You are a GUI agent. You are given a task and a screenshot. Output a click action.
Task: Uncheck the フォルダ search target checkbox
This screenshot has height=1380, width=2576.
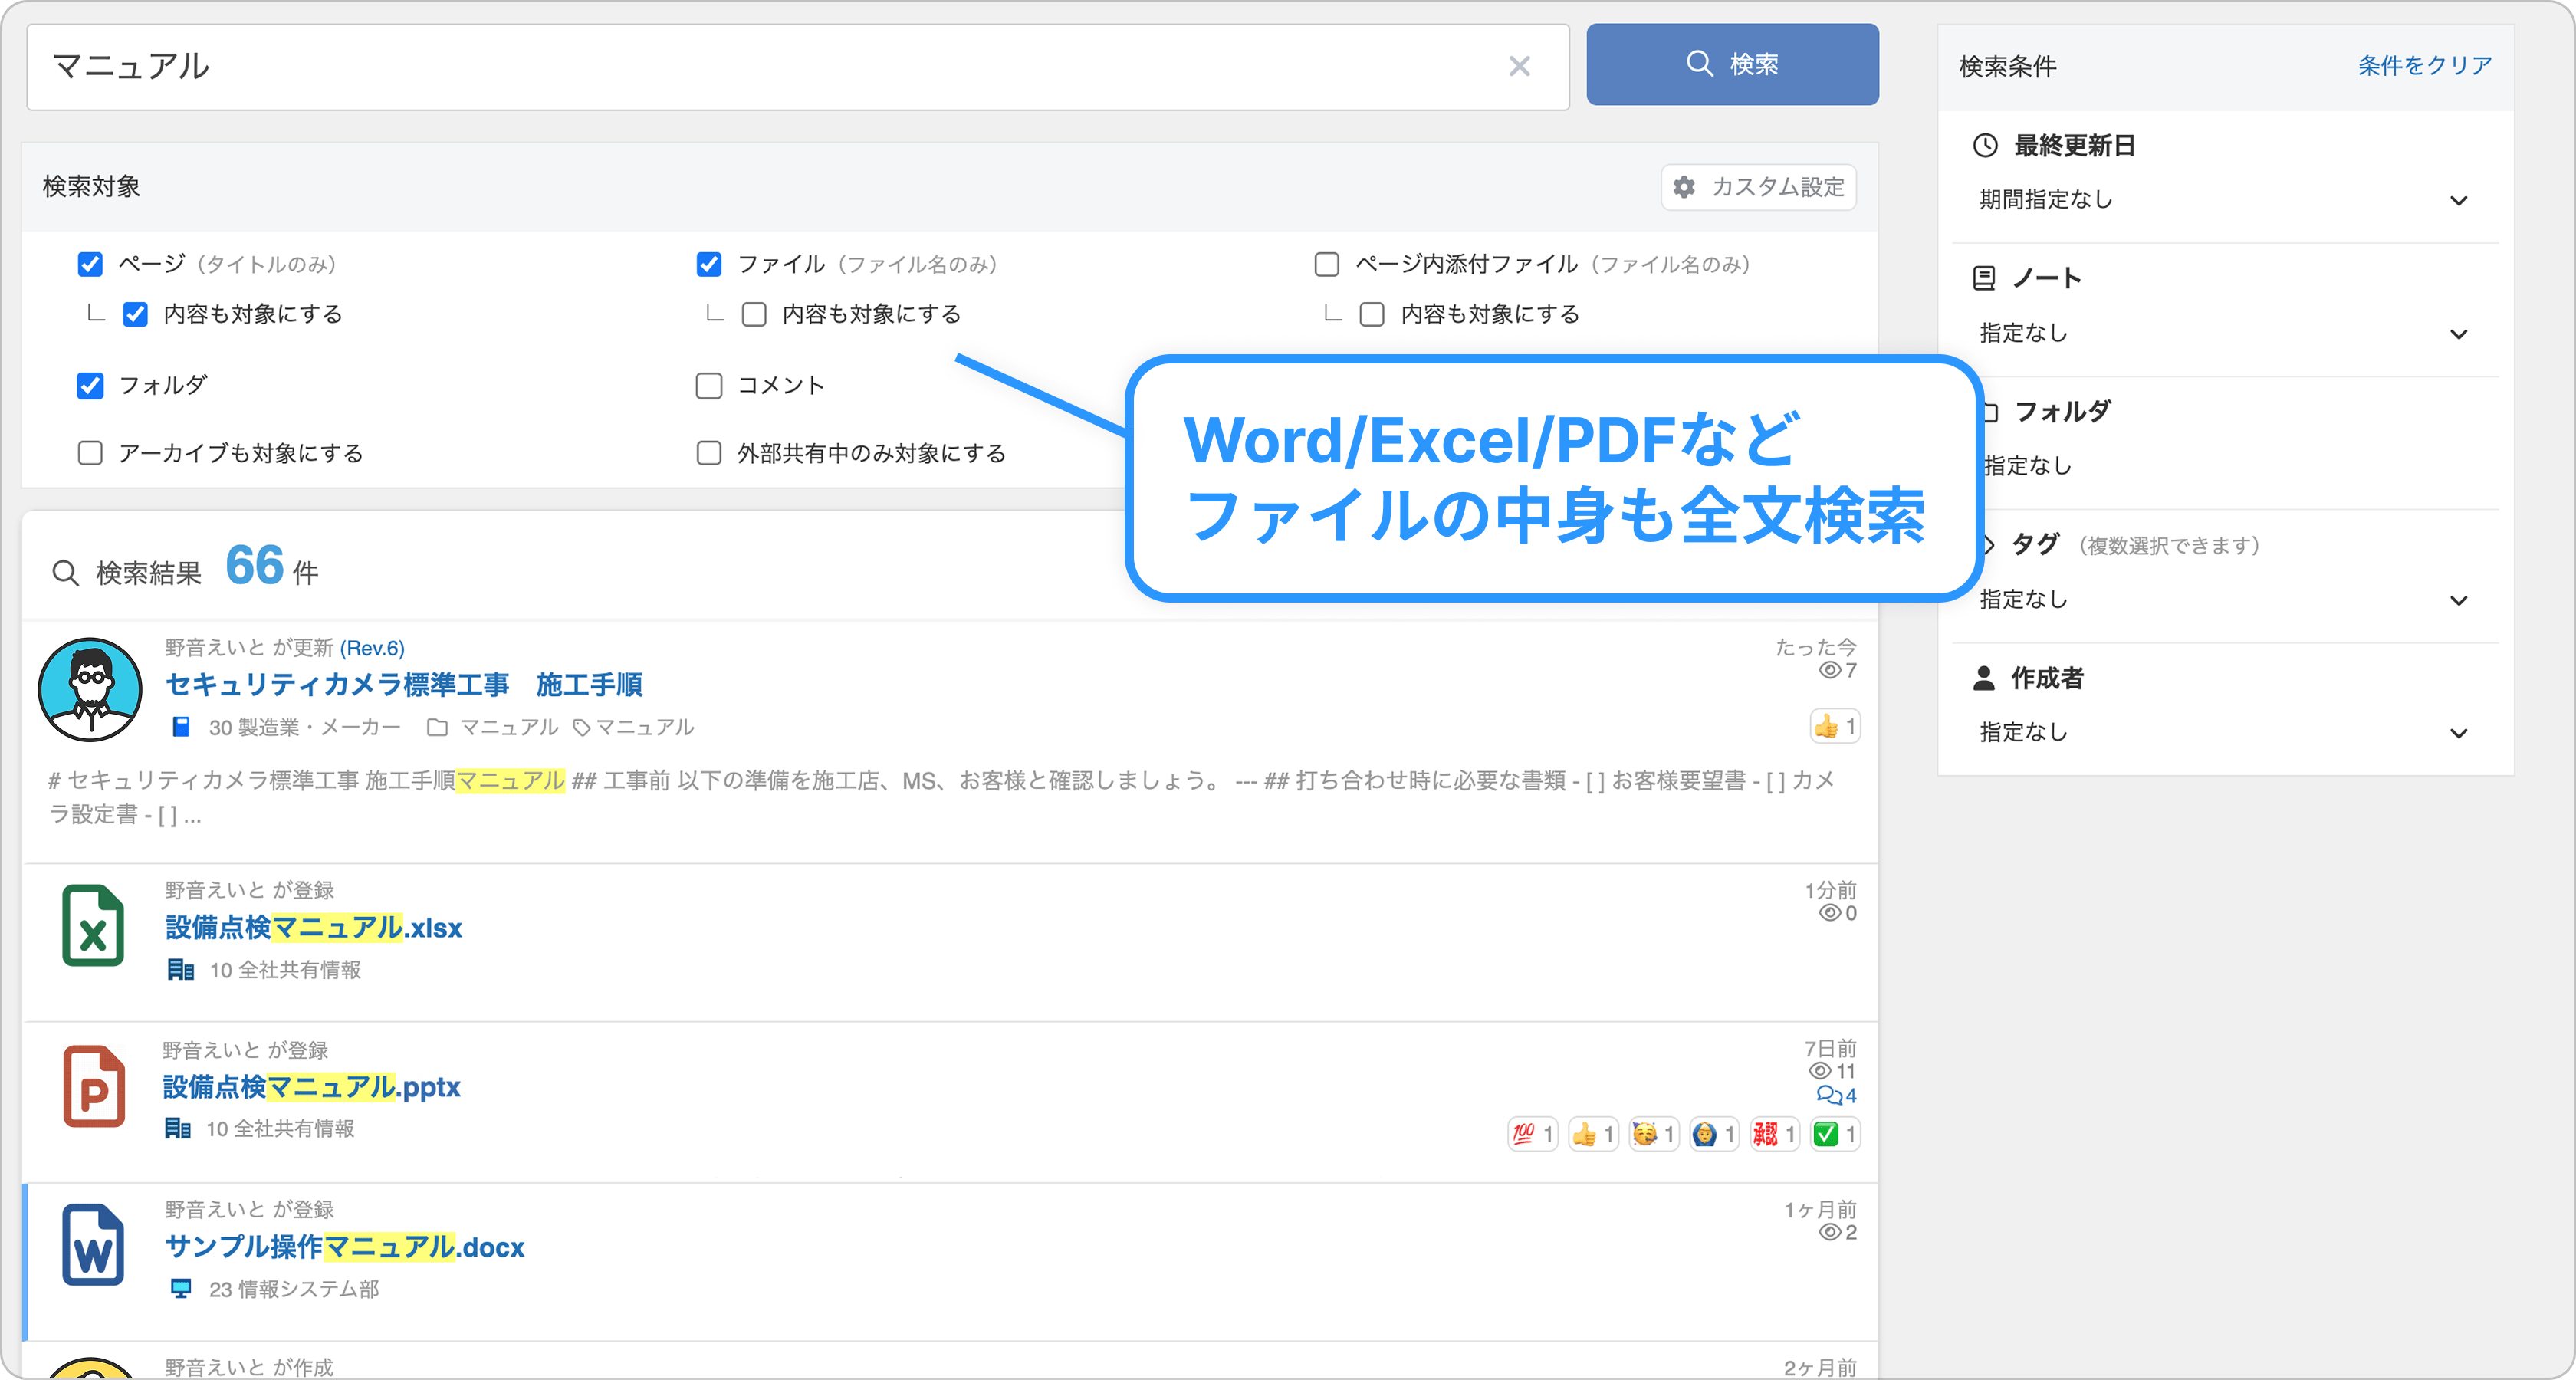pyautogui.click(x=90, y=386)
